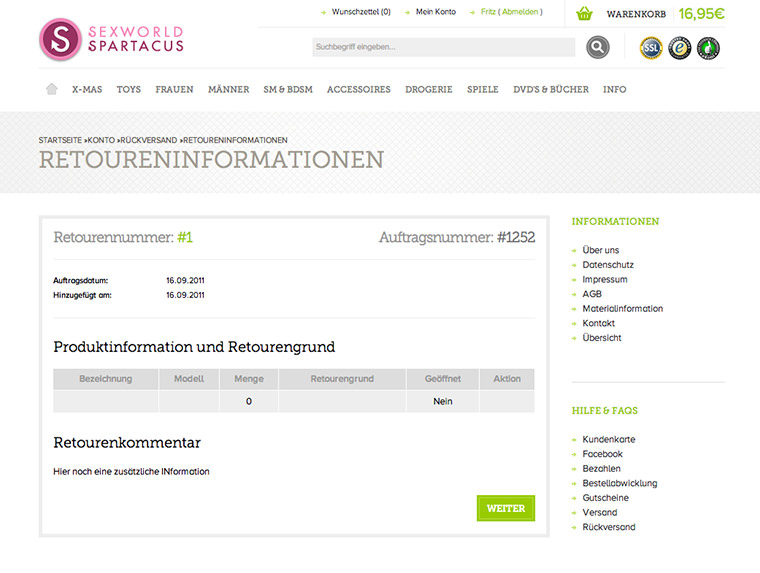This screenshot has width=760, height=573.
Task: Open the Materialinformation link
Action: [622, 308]
